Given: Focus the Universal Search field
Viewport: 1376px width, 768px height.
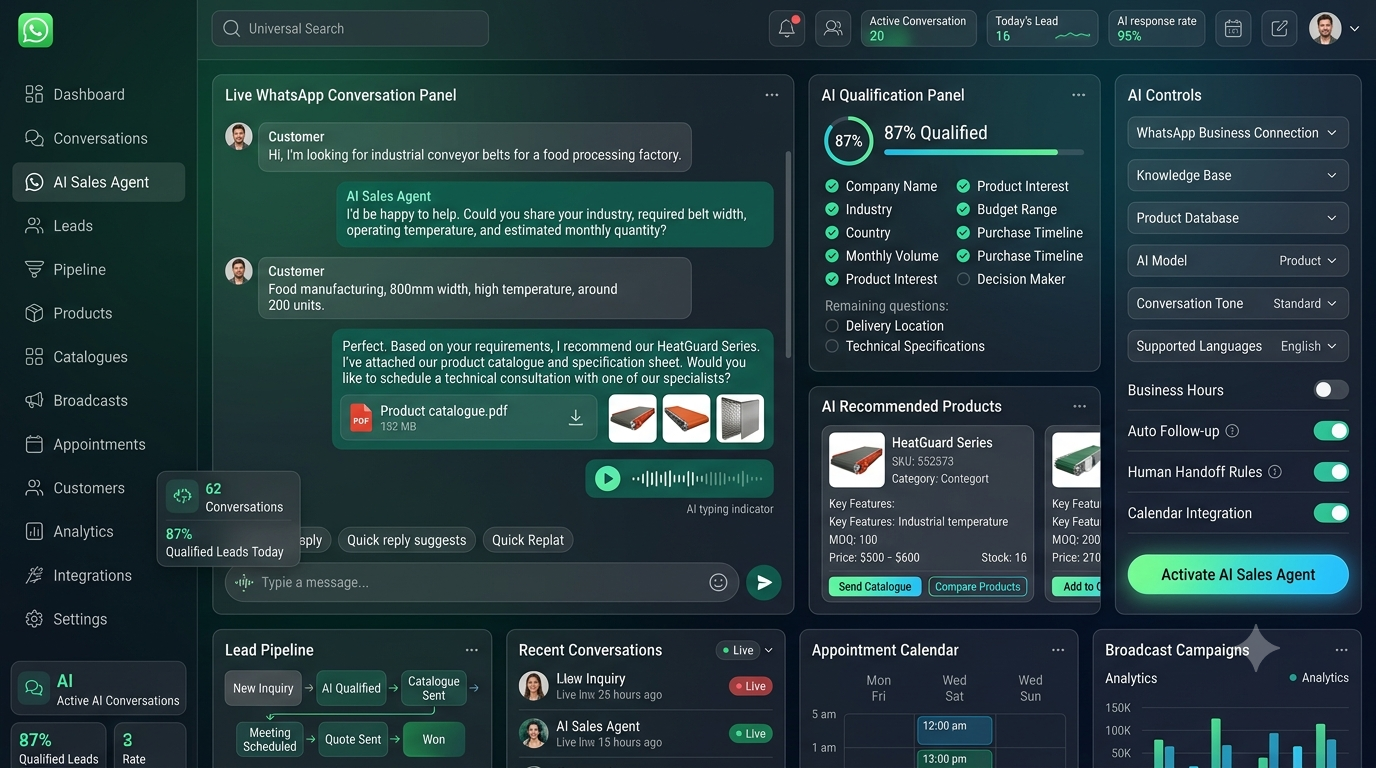Looking at the screenshot, I should coord(350,28).
